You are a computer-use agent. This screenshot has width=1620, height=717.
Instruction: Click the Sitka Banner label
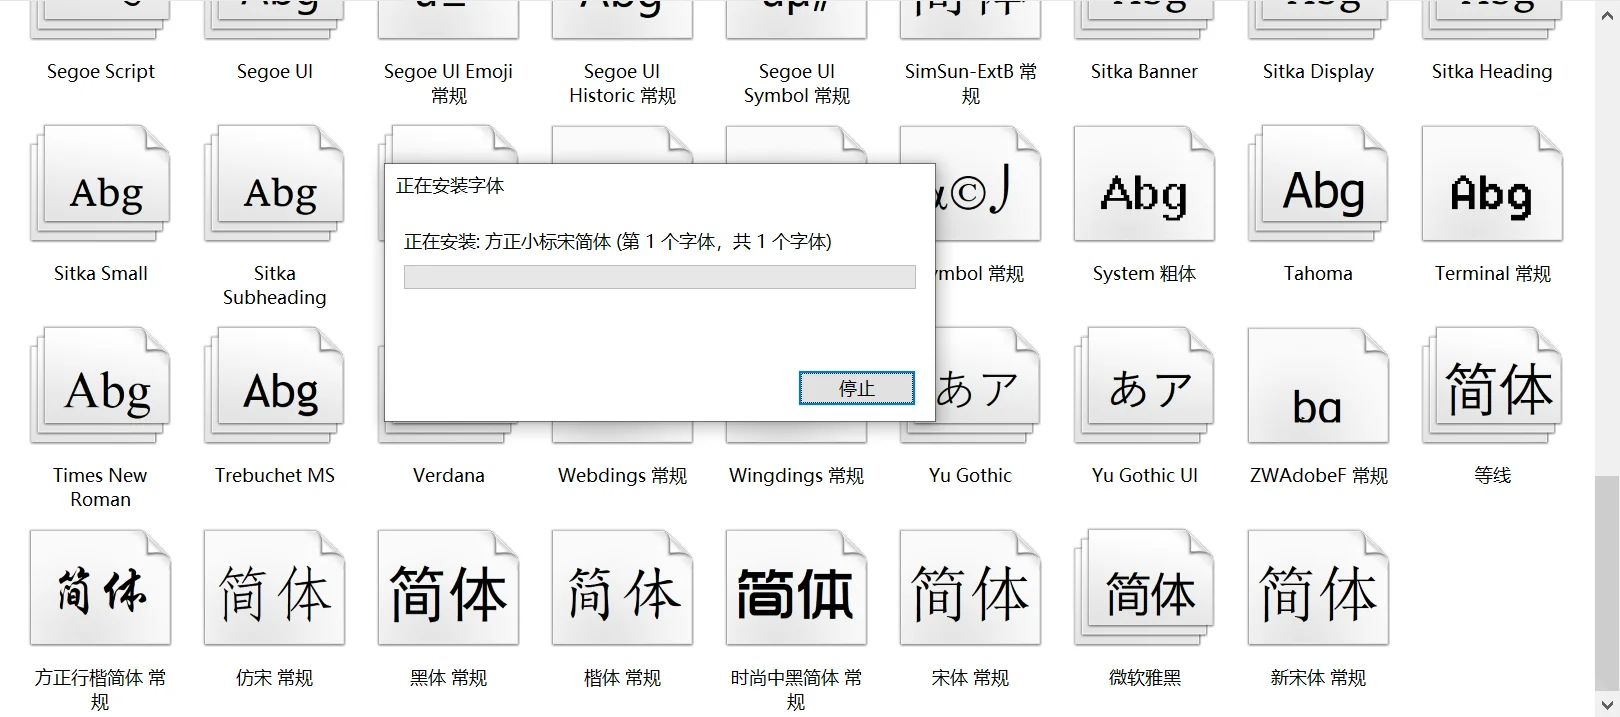(1144, 72)
